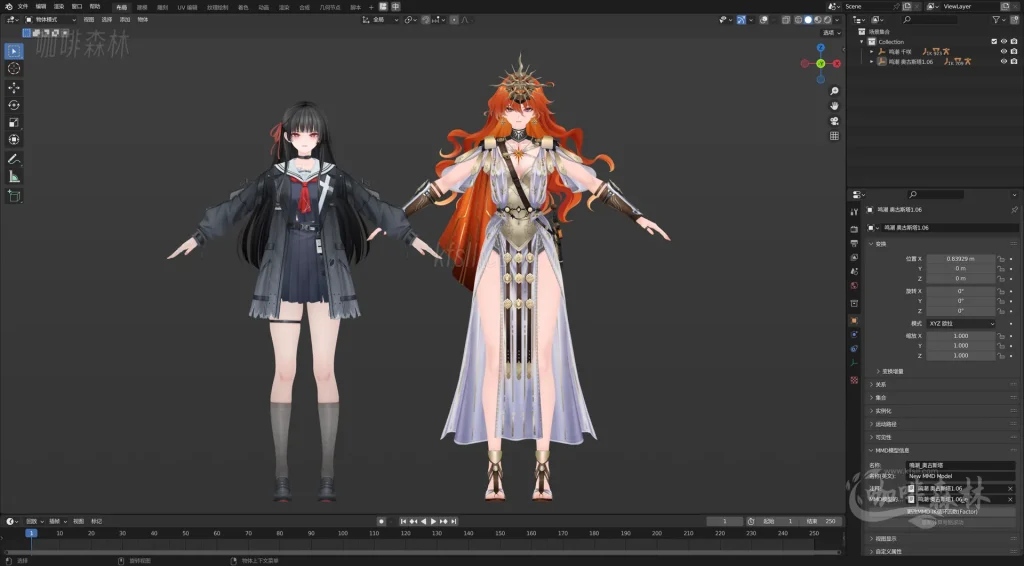Clear the first MMD field with X button
This screenshot has width=1024, height=566.
coord(1010,488)
